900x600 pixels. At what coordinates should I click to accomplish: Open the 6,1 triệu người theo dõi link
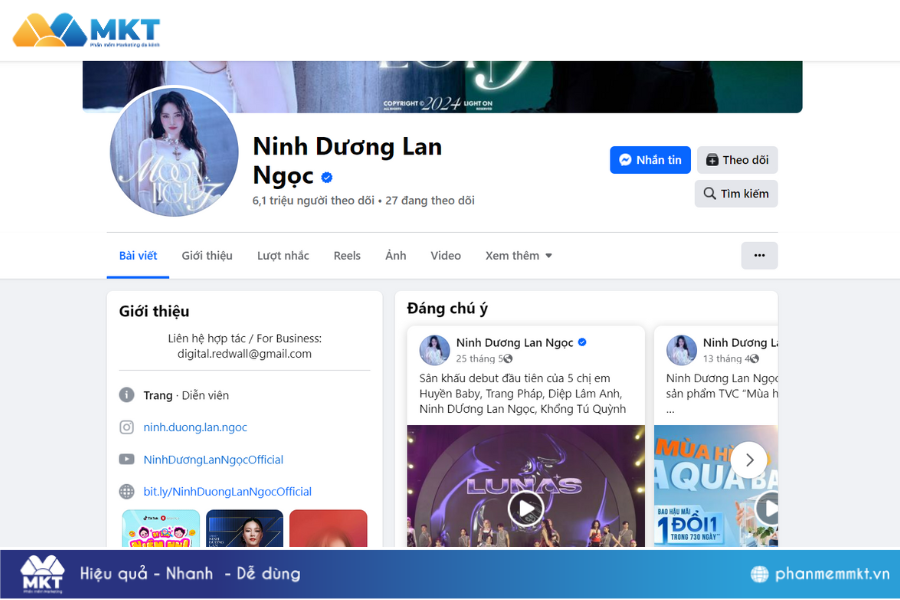(313, 200)
